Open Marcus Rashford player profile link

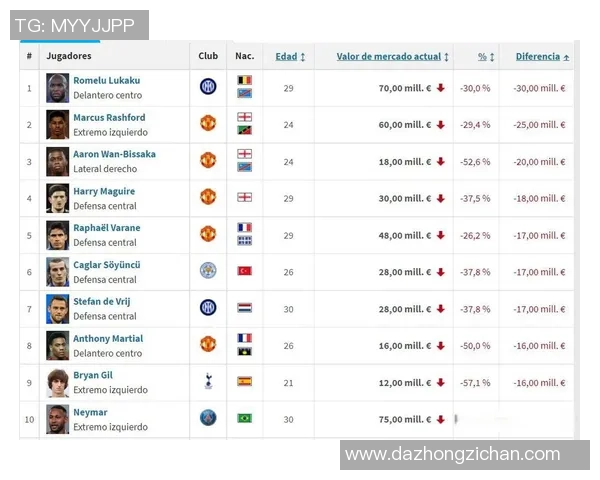109,117
